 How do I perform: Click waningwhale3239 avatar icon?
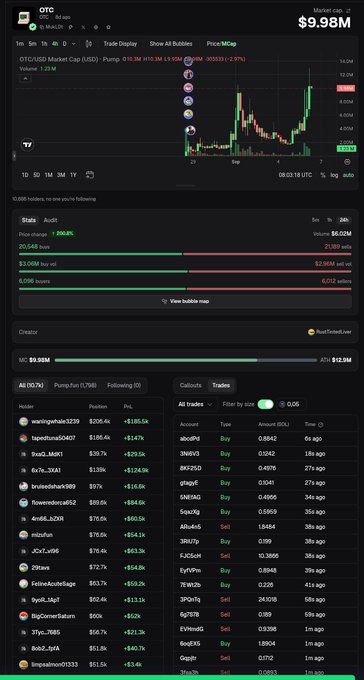click(23, 422)
